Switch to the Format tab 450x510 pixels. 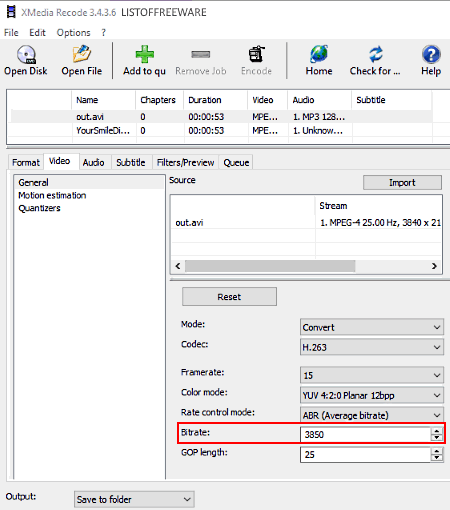tap(26, 162)
